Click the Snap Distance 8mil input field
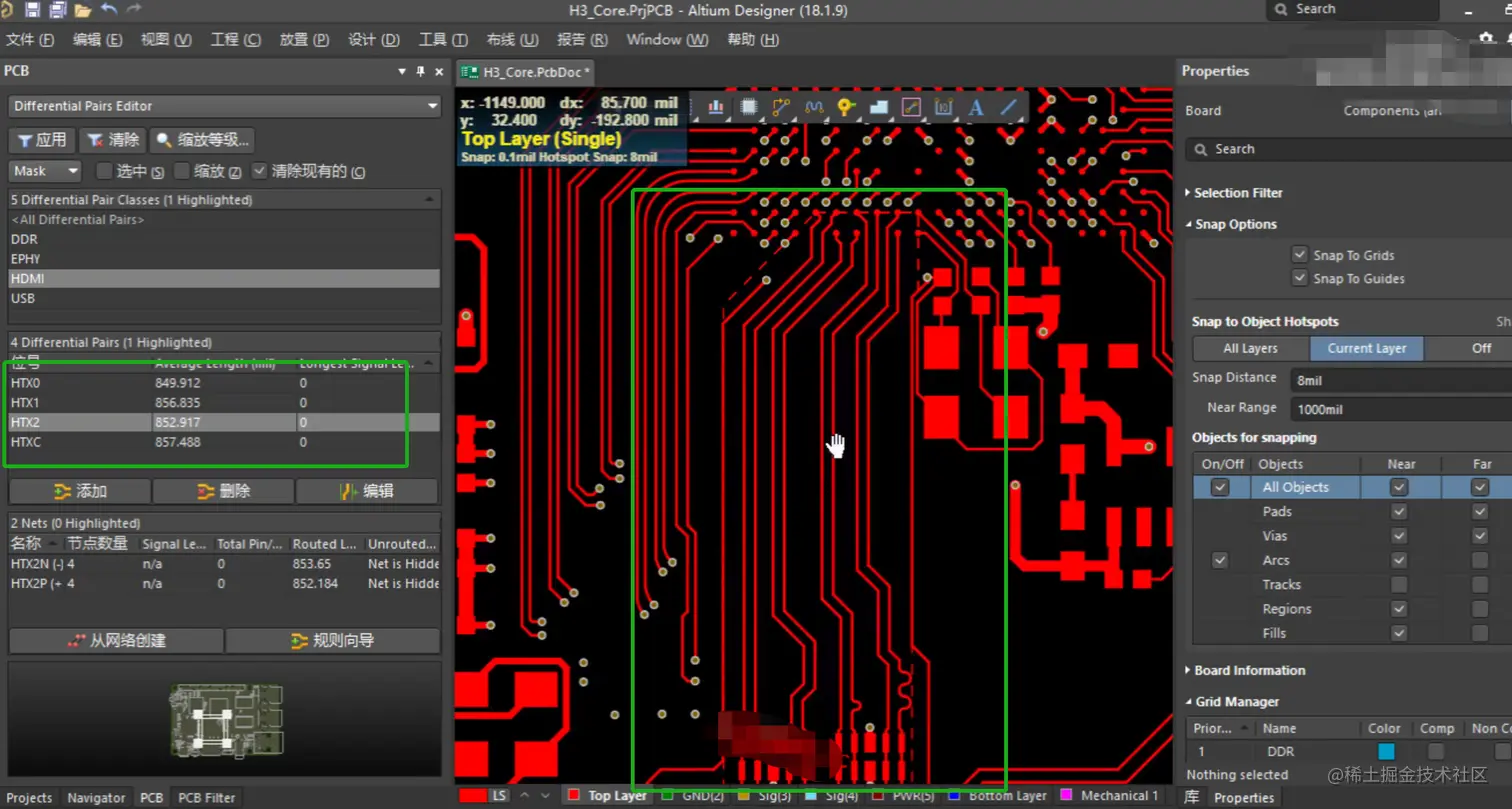Image resolution: width=1512 pixels, height=809 pixels. [x=1400, y=380]
